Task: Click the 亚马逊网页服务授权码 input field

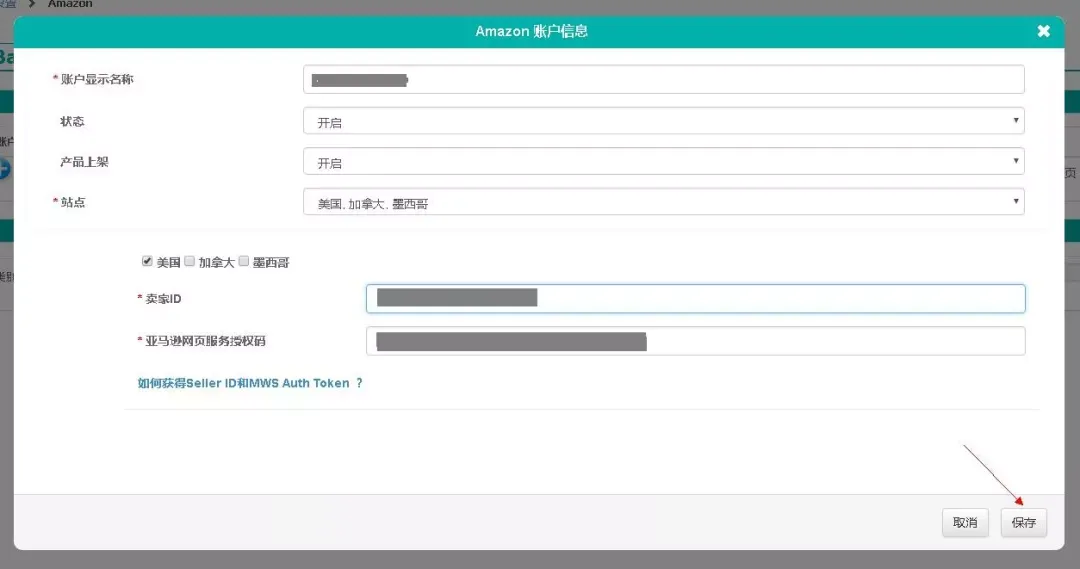Action: click(x=696, y=341)
